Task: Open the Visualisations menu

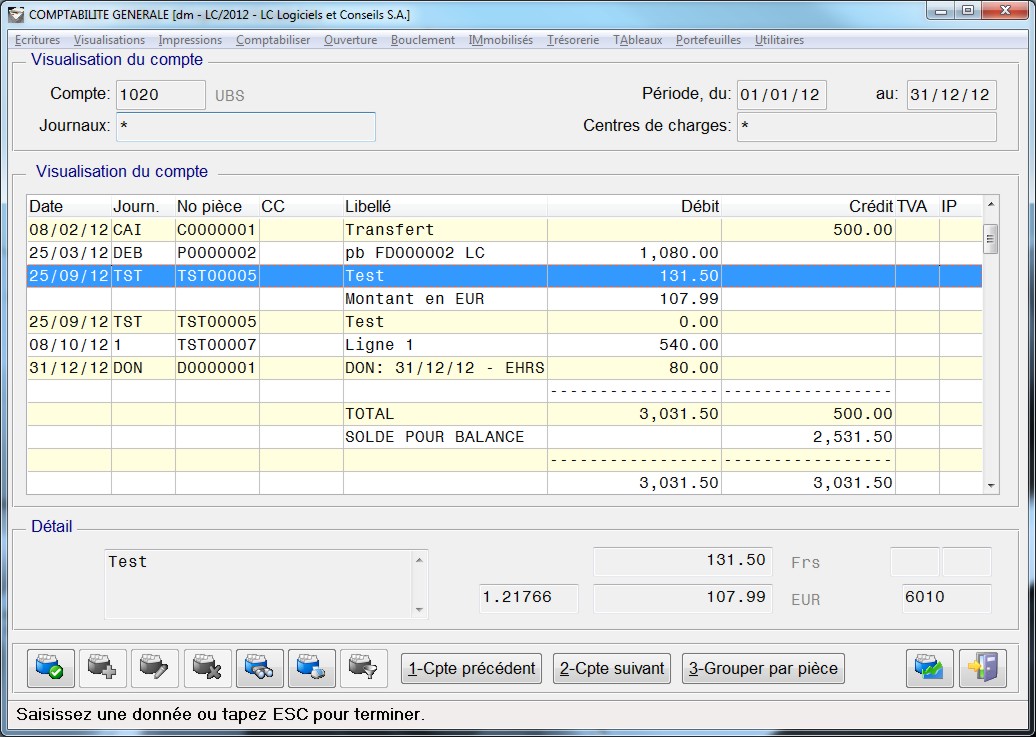Action: [109, 40]
